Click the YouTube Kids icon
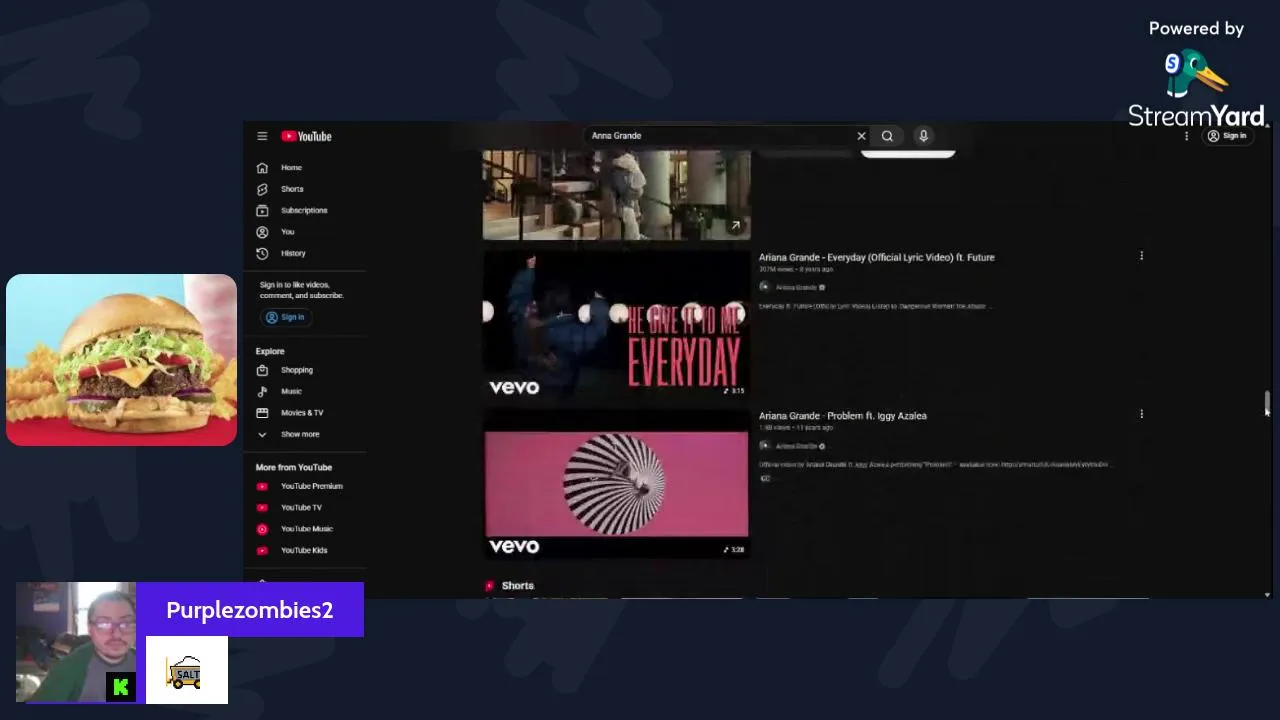 pyautogui.click(x=262, y=550)
